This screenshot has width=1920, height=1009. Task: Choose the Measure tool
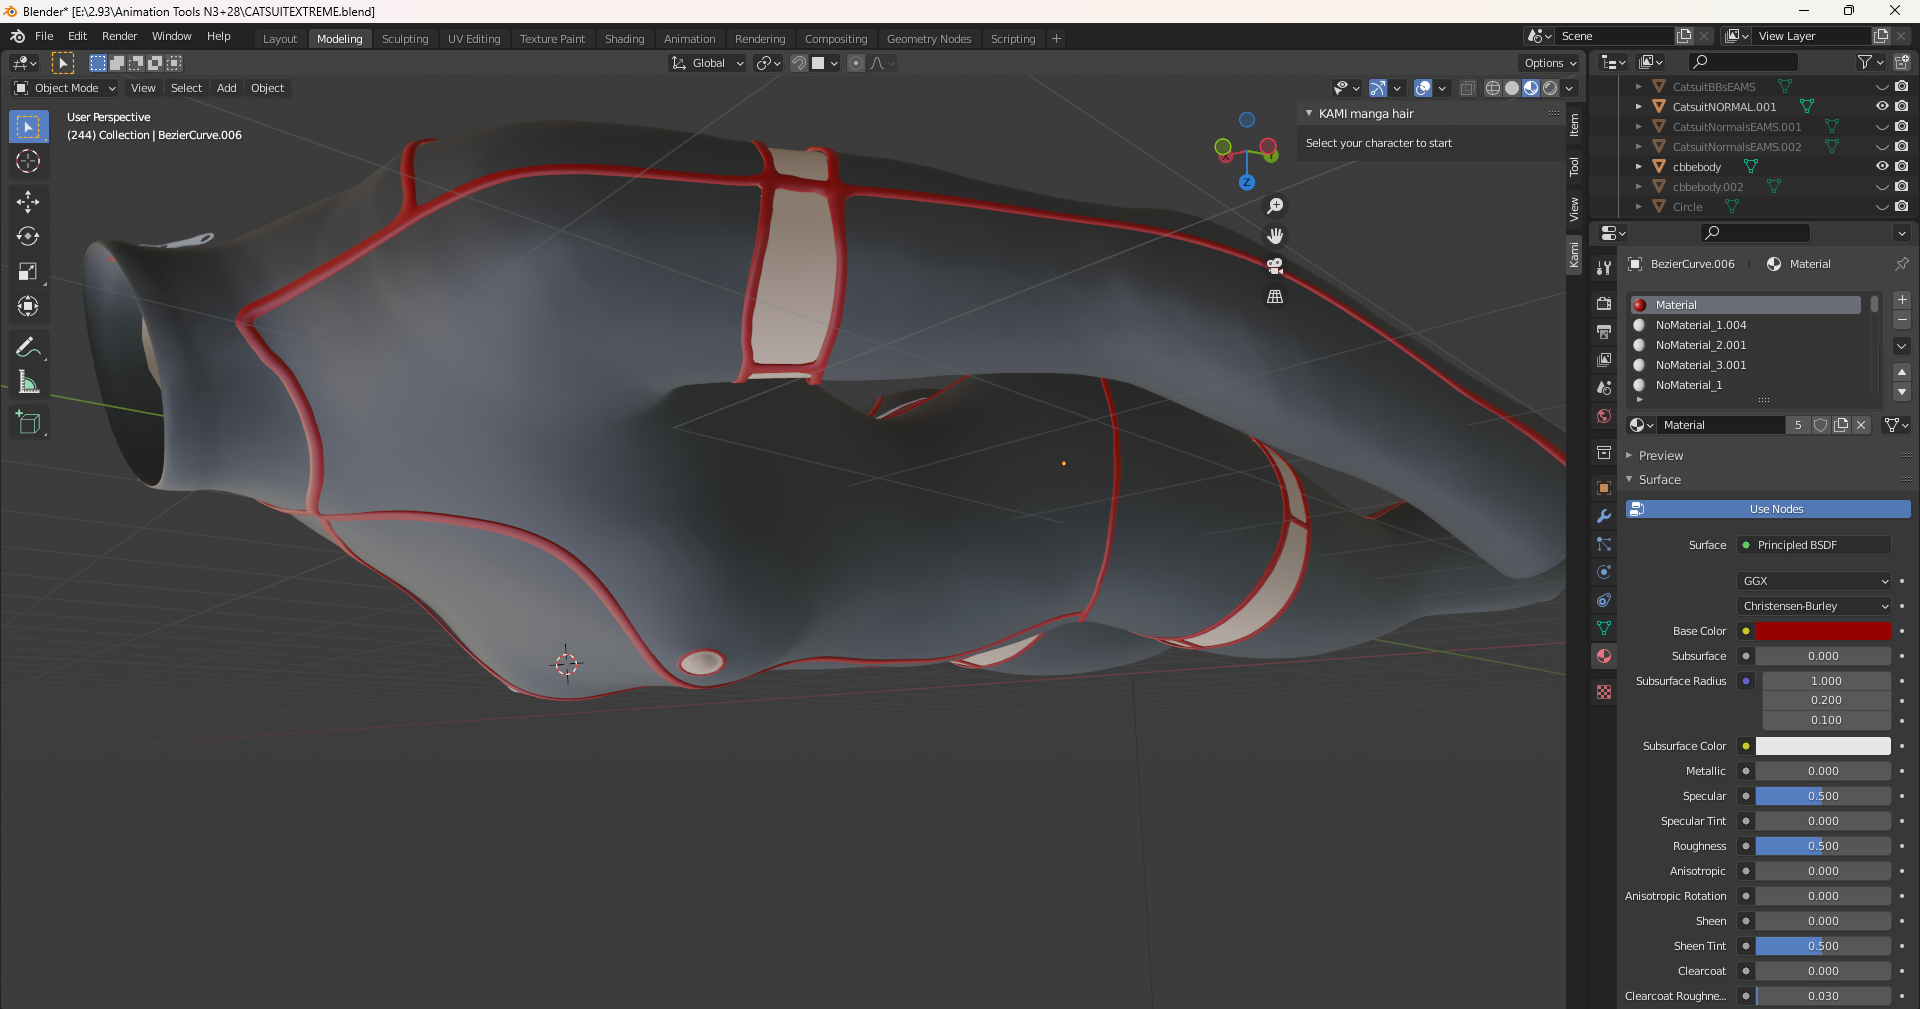28,382
